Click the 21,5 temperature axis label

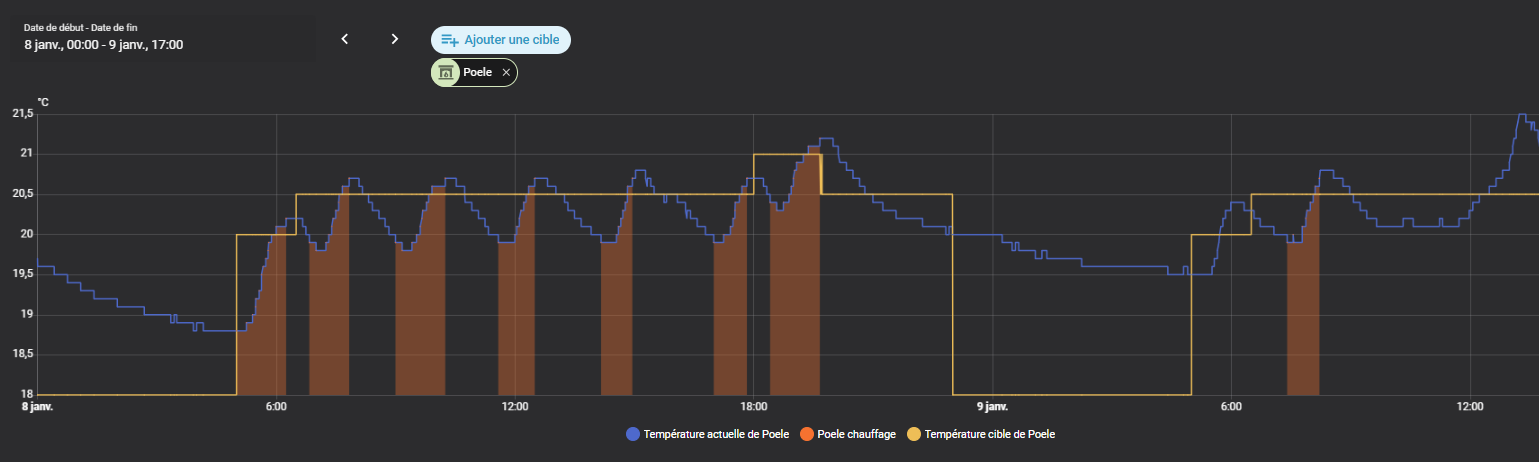point(22,114)
